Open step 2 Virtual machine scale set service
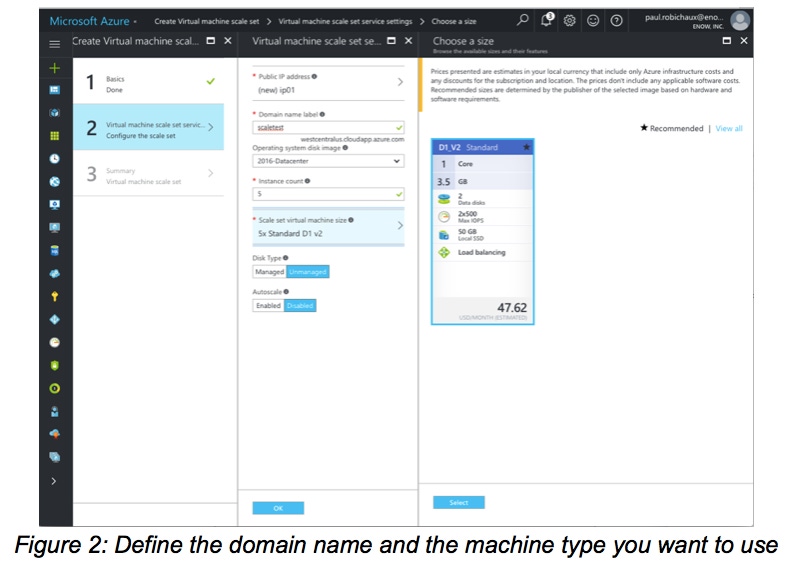Screen dimensions: 803x562 coord(149,127)
